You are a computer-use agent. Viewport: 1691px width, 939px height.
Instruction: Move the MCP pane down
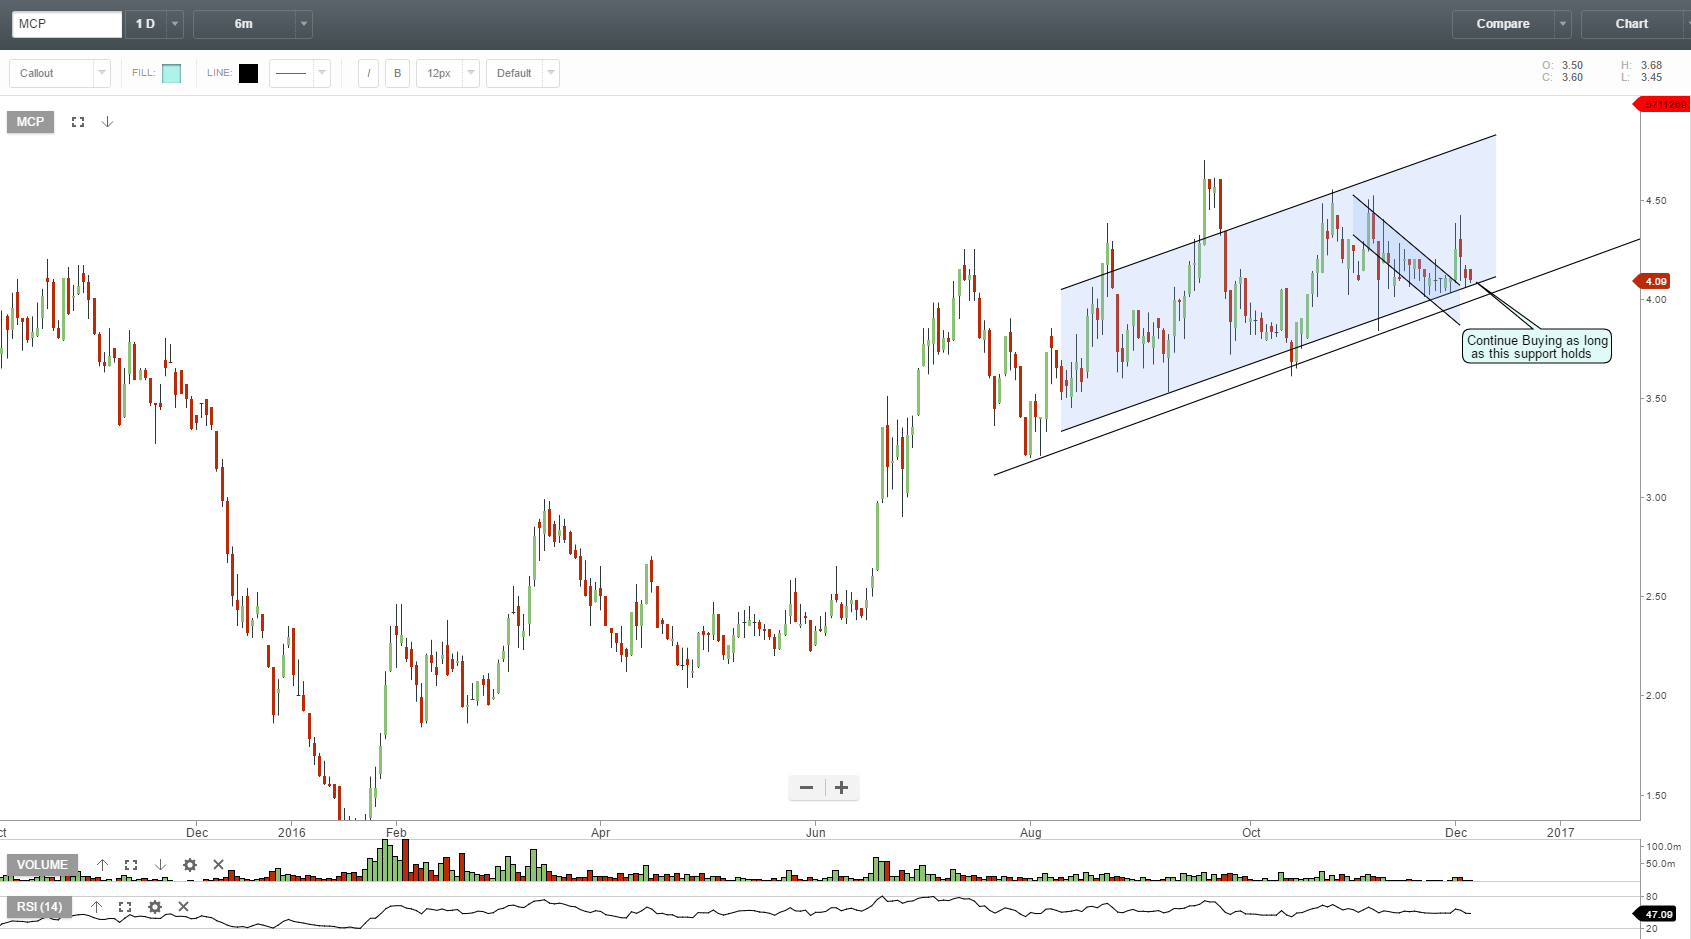tap(107, 121)
